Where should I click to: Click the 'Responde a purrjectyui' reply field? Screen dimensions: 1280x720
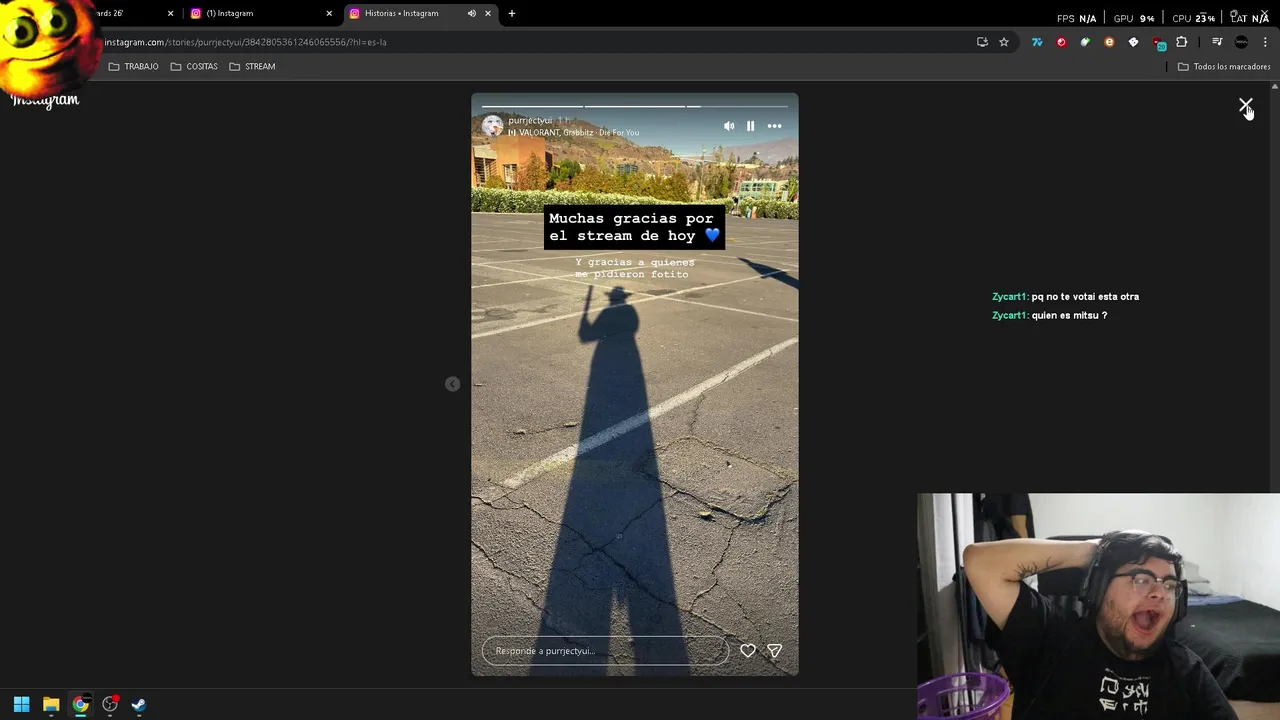[x=605, y=651]
